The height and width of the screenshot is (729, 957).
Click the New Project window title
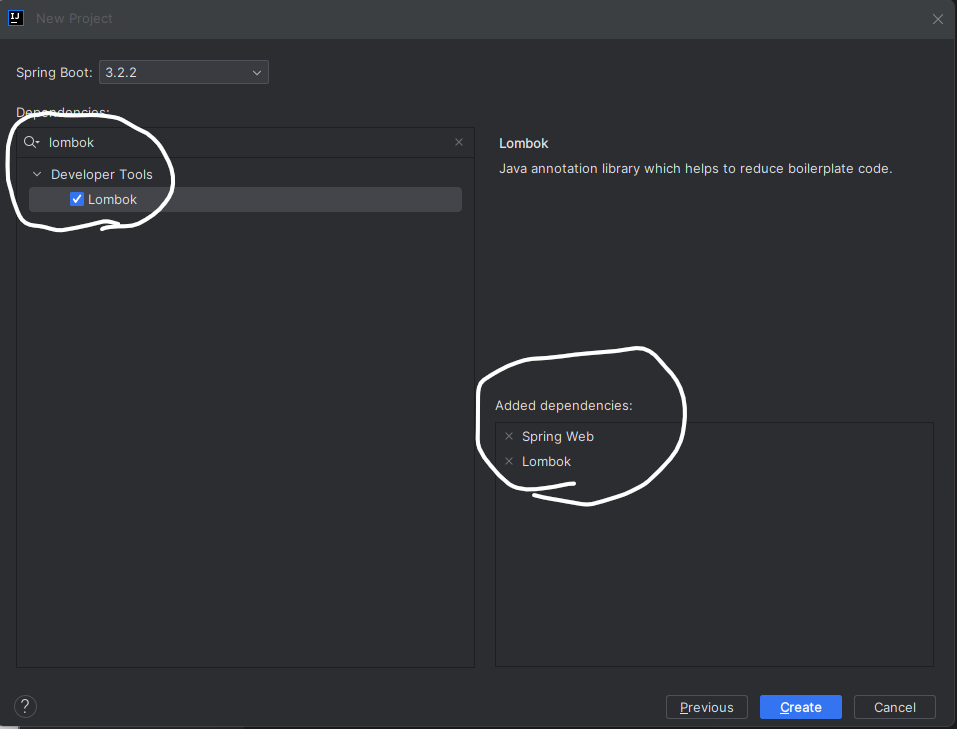point(74,18)
